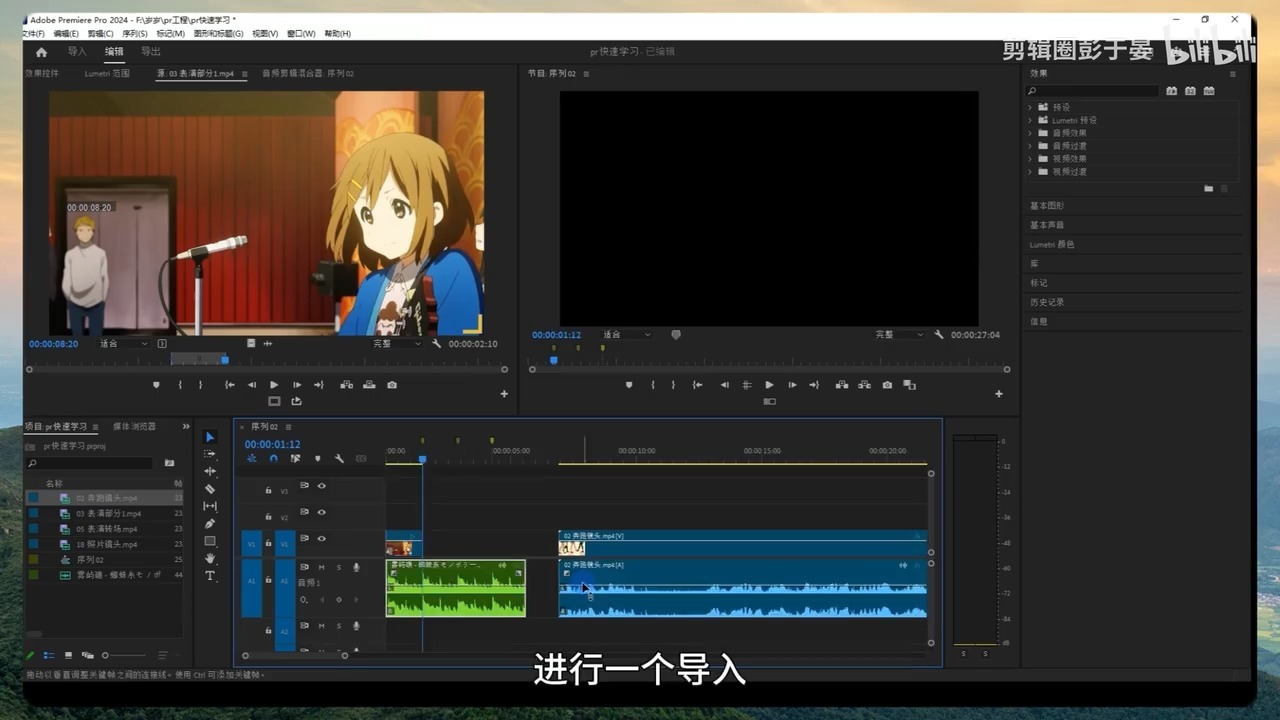Image resolution: width=1280 pixels, height=720 pixels.
Task: Open the 基本图形 panel
Action: 1047,206
